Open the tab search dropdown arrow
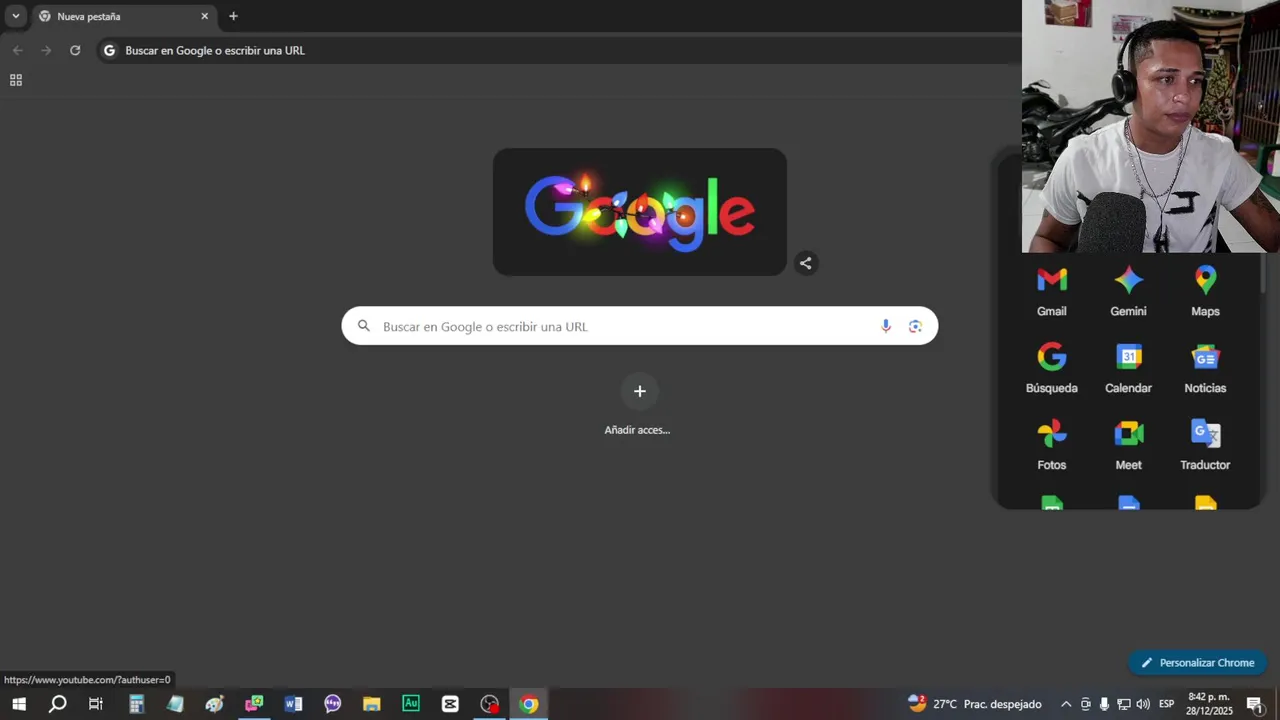This screenshot has width=1280, height=720. [15, 16]
